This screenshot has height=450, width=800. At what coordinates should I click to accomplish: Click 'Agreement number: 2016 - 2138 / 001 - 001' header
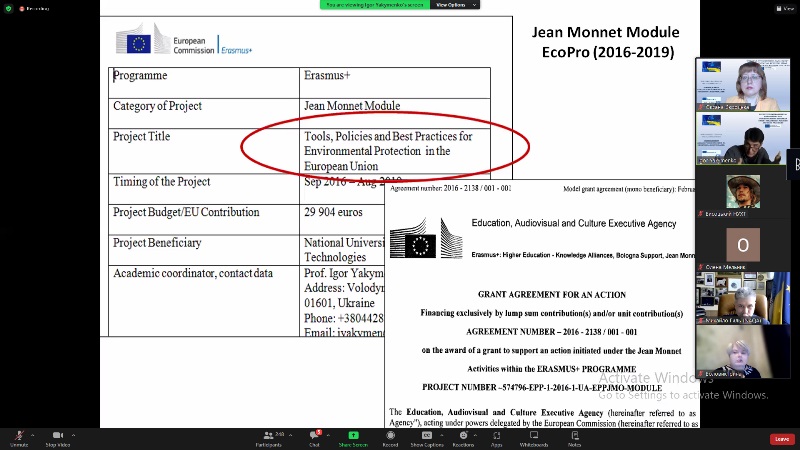coord(451,188)
